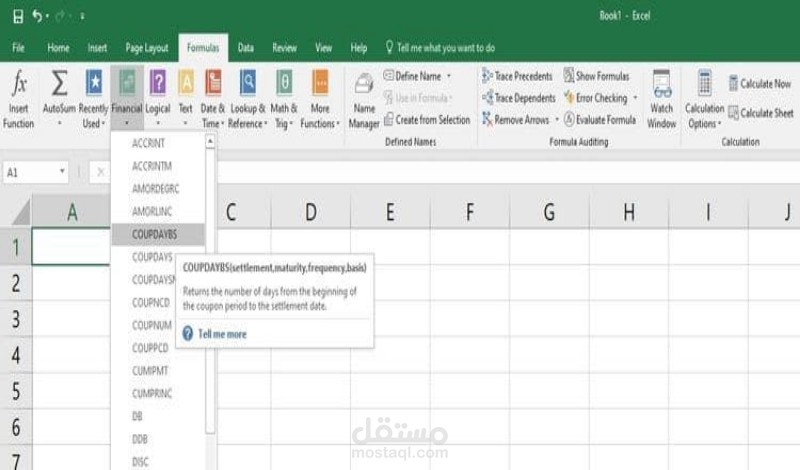Image resolution: width=800 pixels, height=470 pixels.
Task: Run Error Checking
Action: coord(595,98)
